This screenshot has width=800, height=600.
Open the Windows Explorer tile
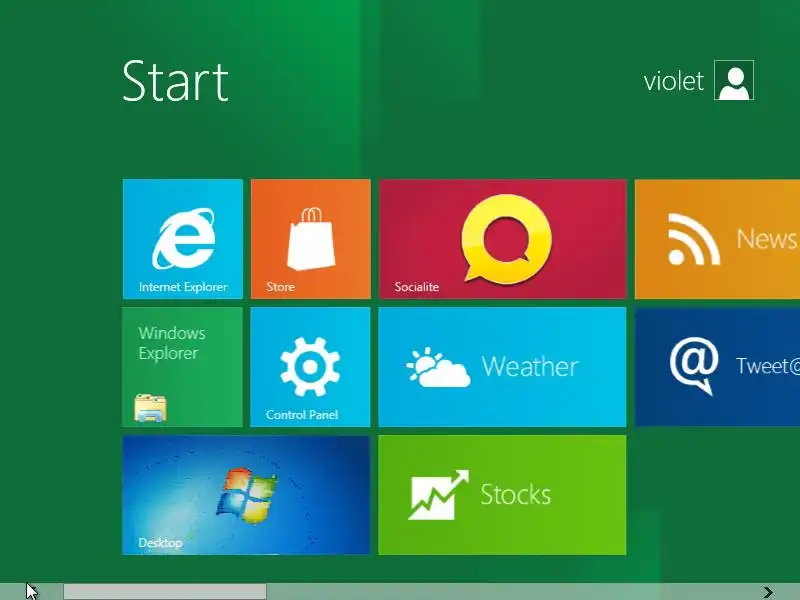pos(183,367)
